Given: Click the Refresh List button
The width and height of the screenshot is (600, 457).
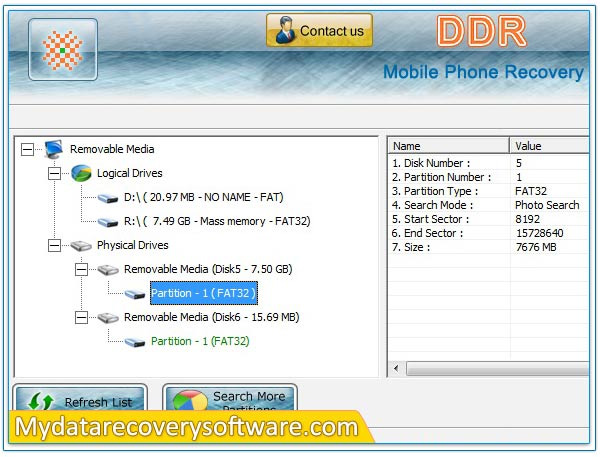Looking at the screenshot, I should [x=80, y=398].
